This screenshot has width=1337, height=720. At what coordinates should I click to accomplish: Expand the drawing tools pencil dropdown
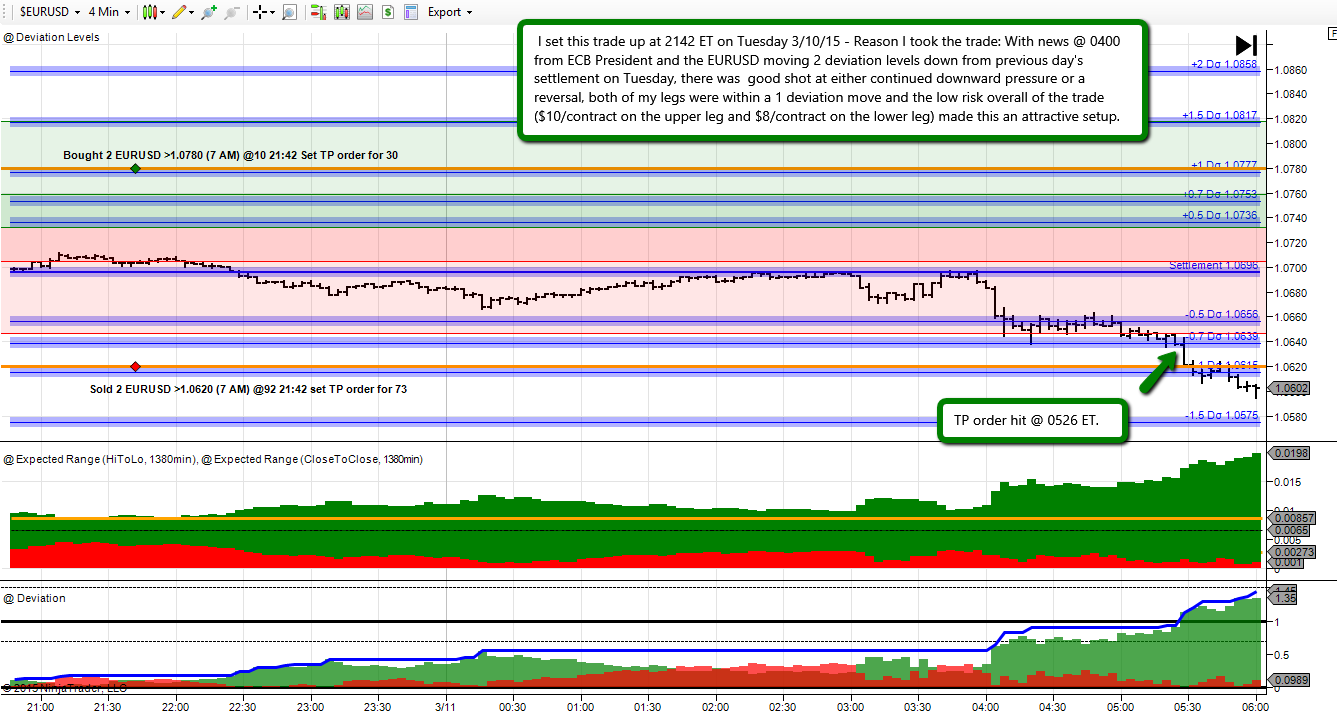coord(182,12)
